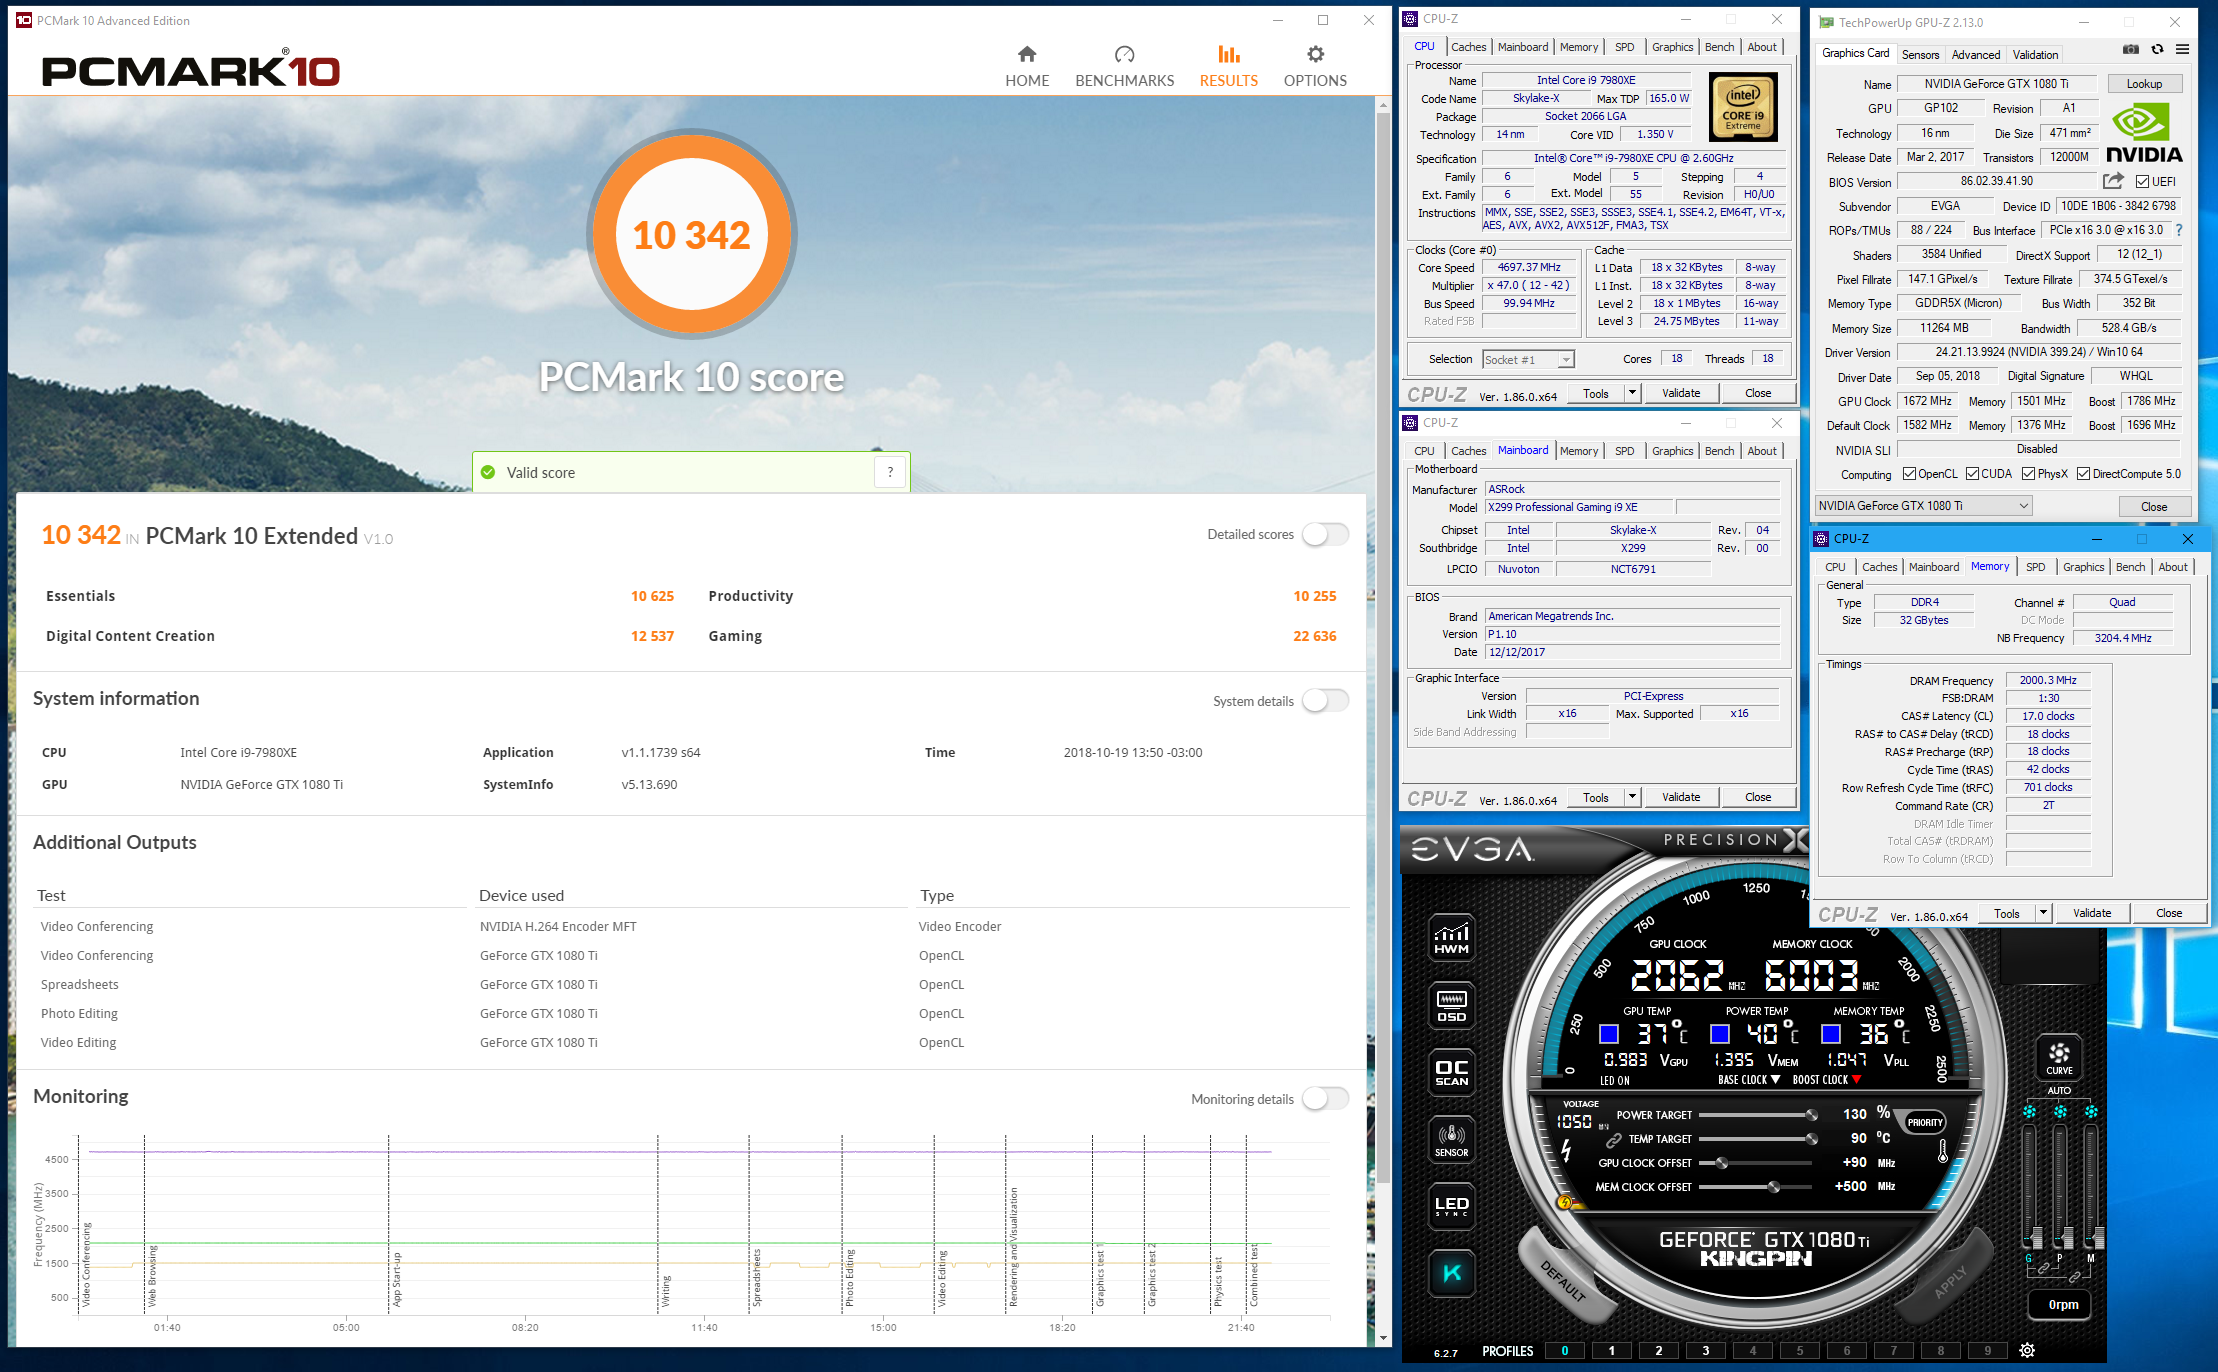Screen dimensions: 2218x1372
Task: Click Close in the CPU-Z Mainboard window
Action: click(1758, 797)
